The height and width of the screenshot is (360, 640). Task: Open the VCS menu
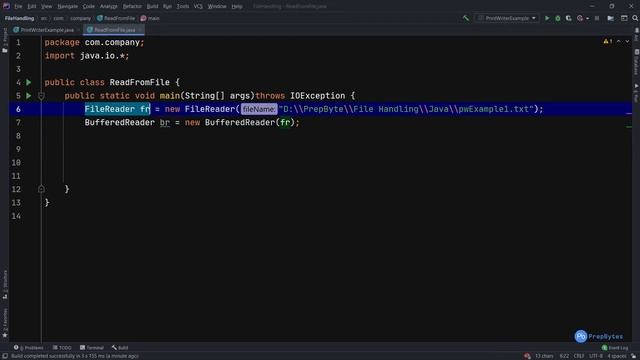click(198, 6)
